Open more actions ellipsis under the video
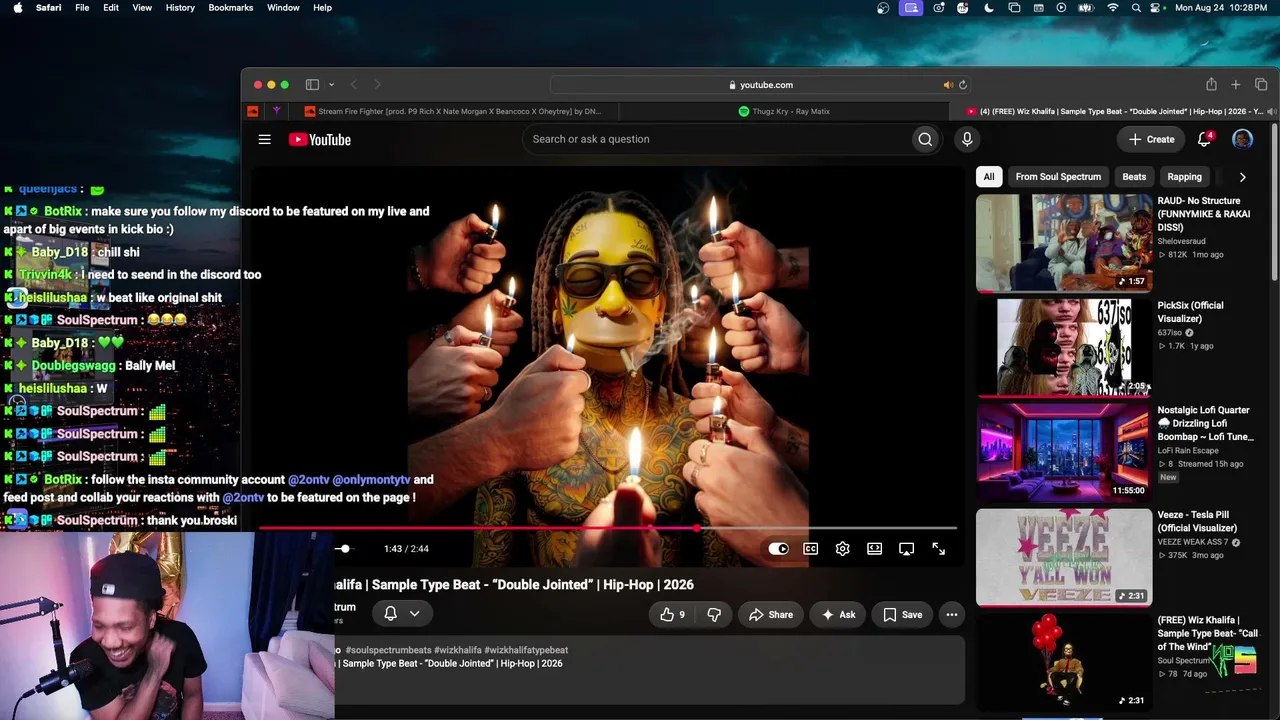This screenshot has height=720, width=1280. 952,615
